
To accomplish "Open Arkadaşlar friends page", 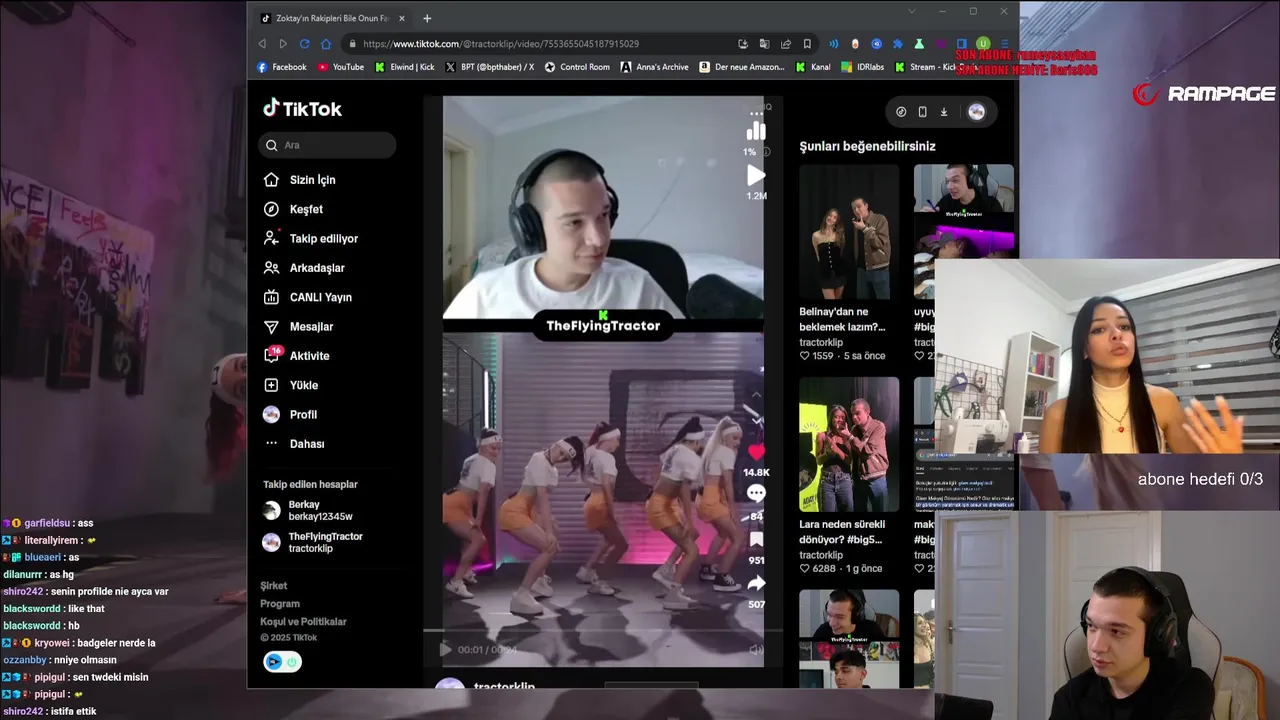I will click(304, 268).
